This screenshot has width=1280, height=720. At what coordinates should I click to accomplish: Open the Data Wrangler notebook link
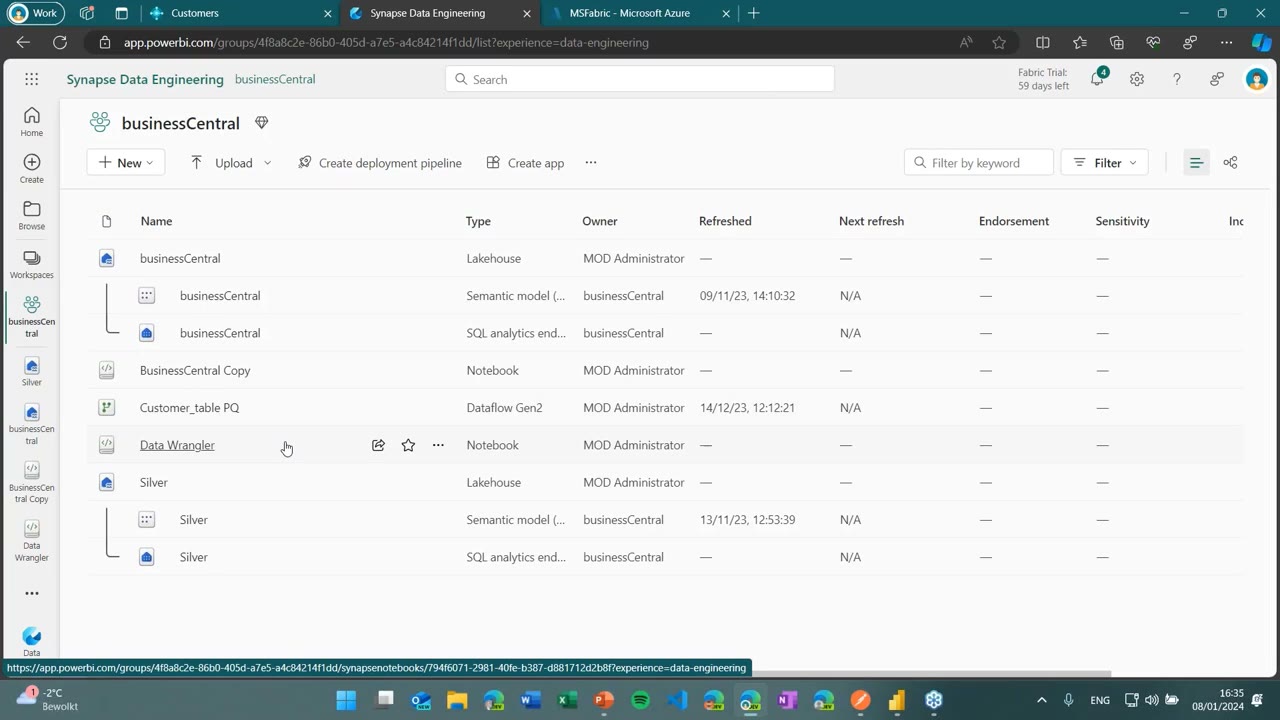pyautogui.click(x=177, y=445)
